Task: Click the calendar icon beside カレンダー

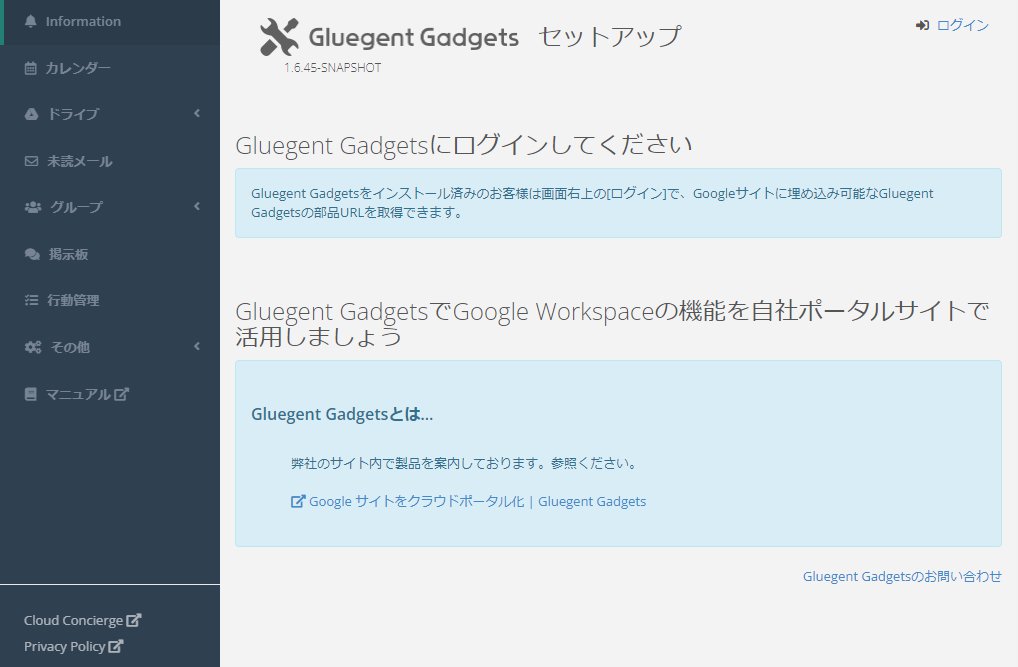Action: (31, 68)
